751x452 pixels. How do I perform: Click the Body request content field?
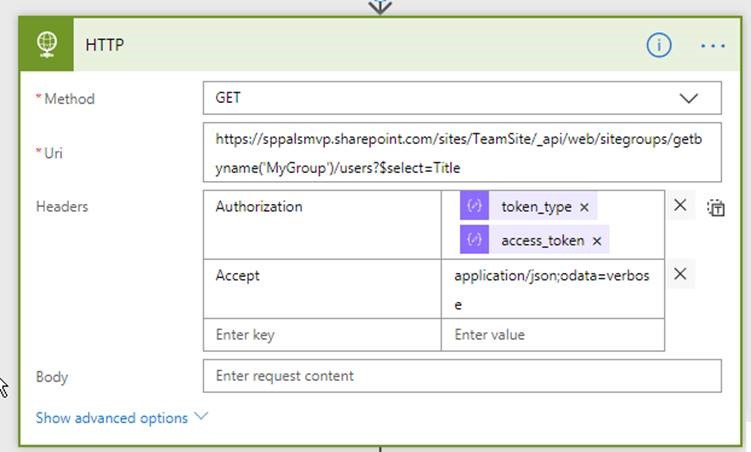(x=462, y=376)
